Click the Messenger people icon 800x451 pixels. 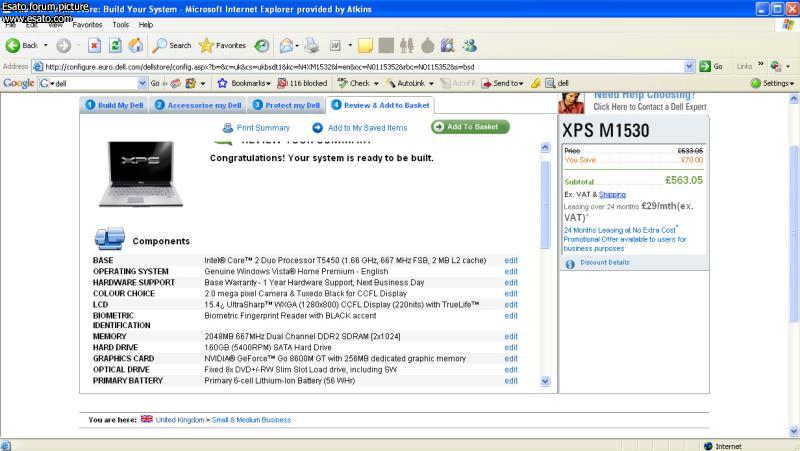click(469, 45)
